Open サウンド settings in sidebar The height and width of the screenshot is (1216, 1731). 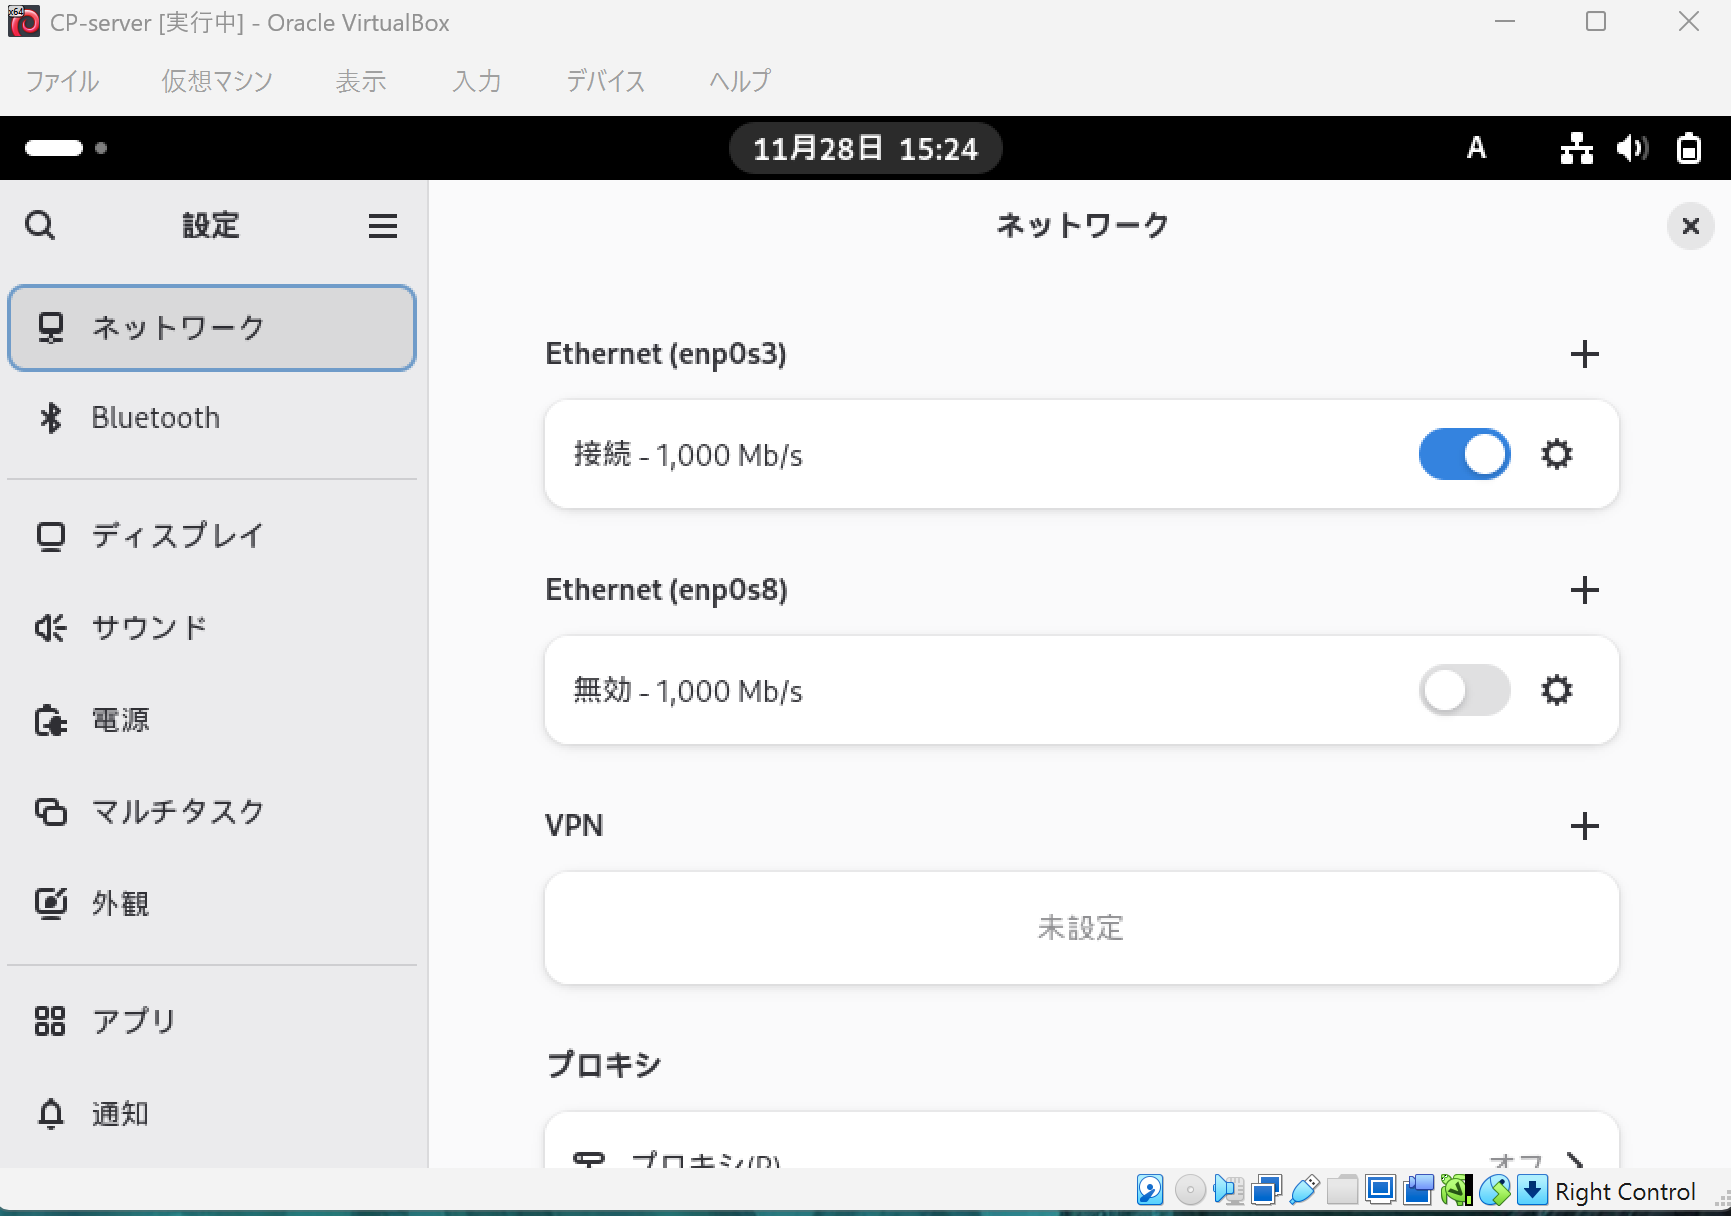click(x=212, y=628)
